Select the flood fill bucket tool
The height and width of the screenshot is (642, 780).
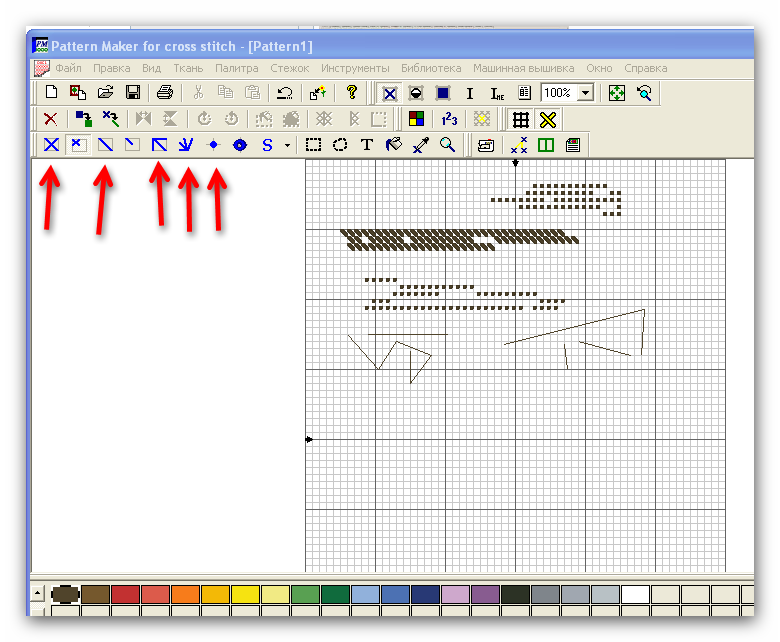coord(393,145)
